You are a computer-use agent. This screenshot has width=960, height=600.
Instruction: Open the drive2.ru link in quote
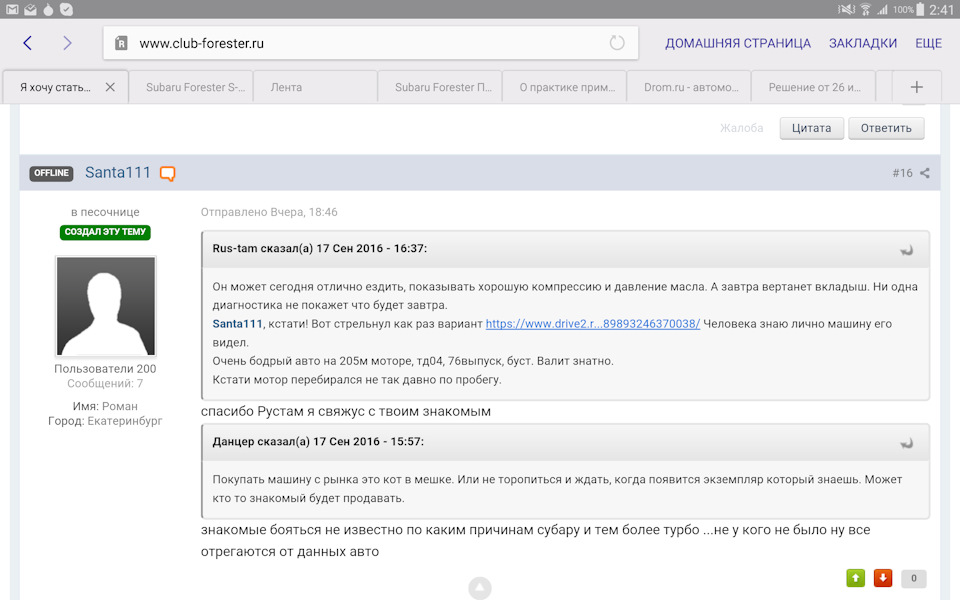coord(592,324)
